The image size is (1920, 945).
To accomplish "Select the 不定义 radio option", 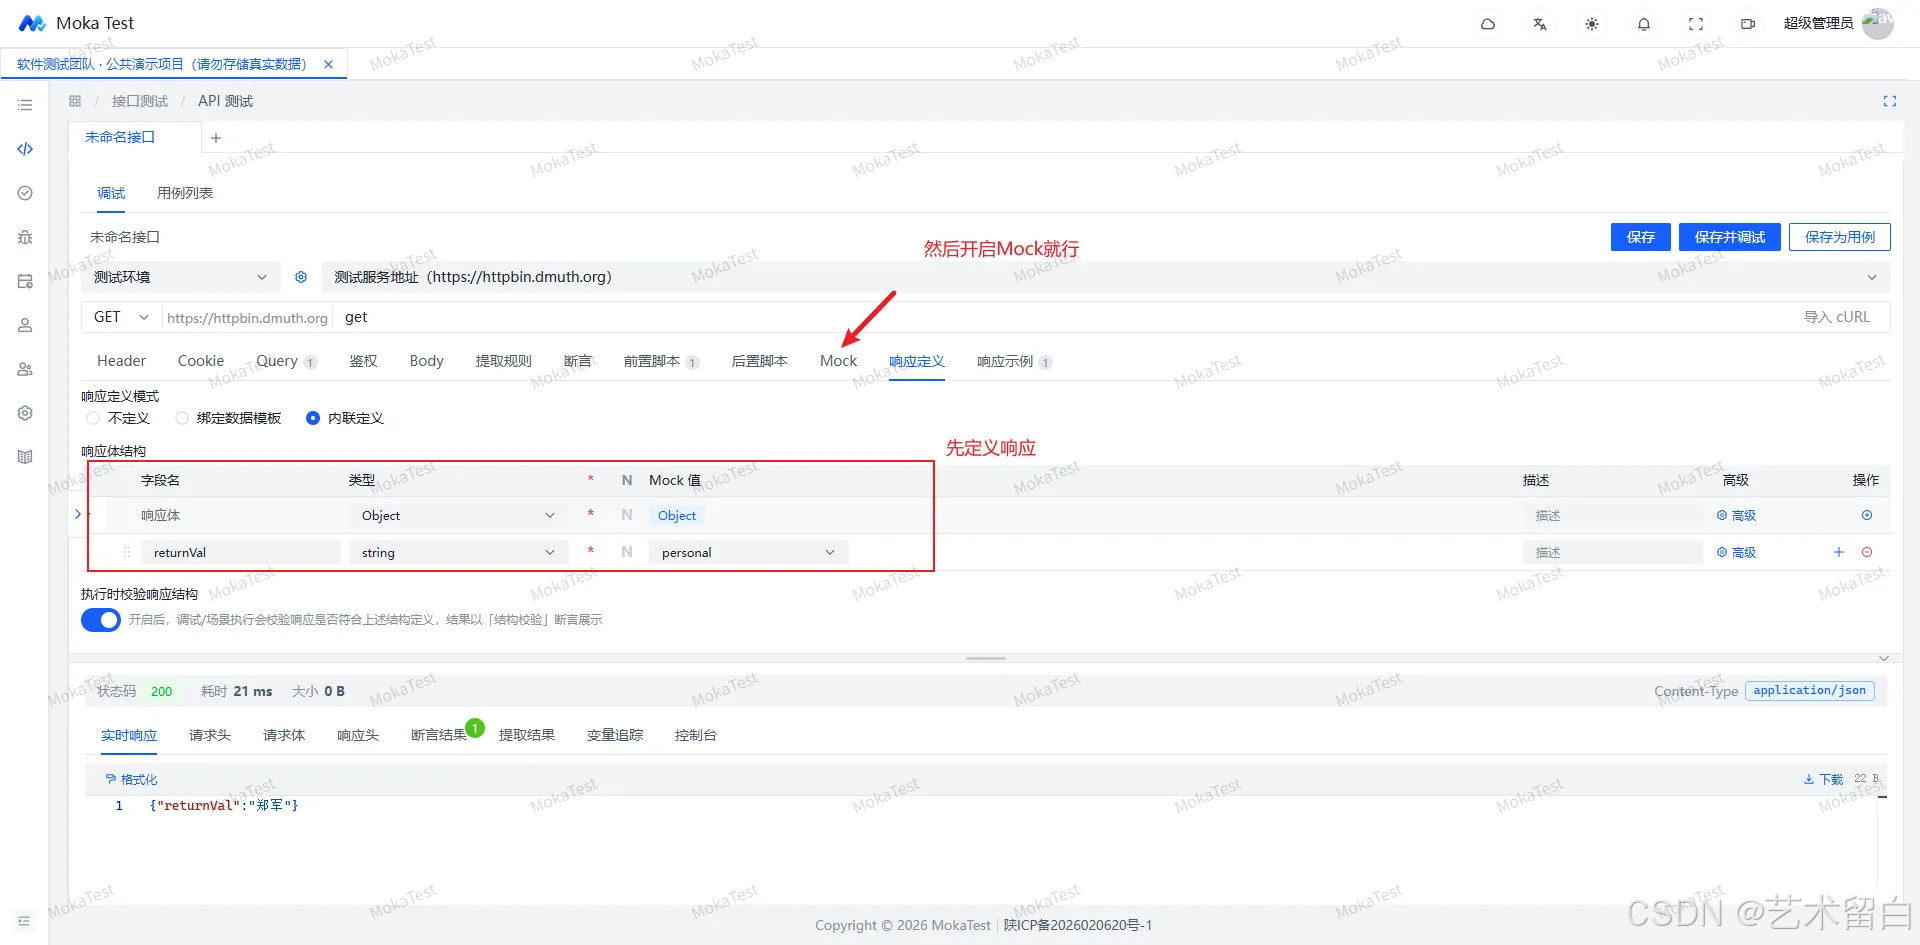I will 93,418.
